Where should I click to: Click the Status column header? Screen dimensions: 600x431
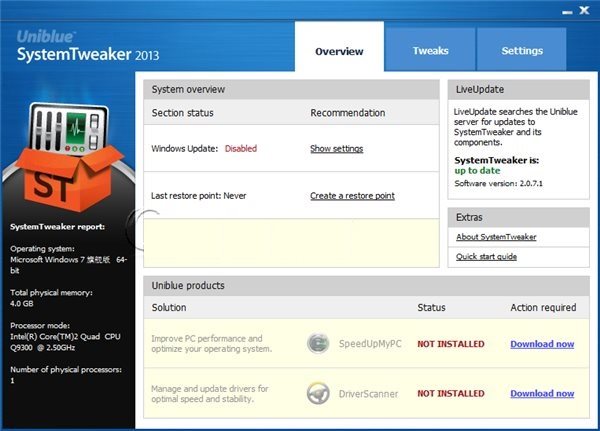431,307
